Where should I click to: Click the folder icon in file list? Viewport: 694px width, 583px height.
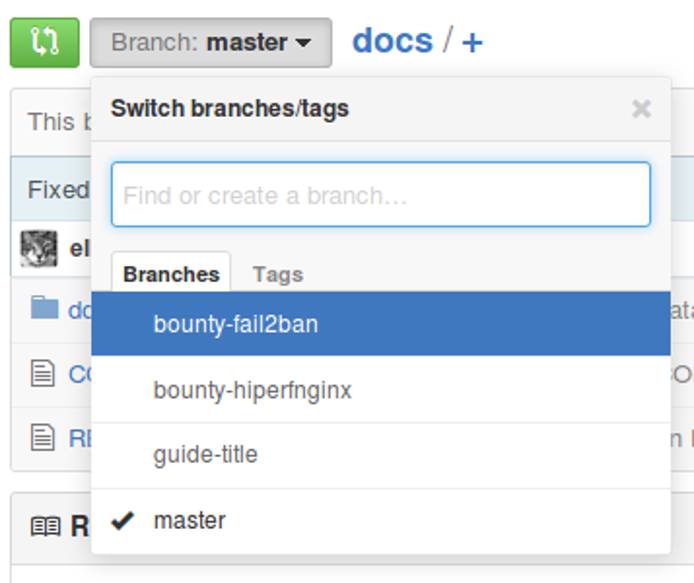pos(44,308)
